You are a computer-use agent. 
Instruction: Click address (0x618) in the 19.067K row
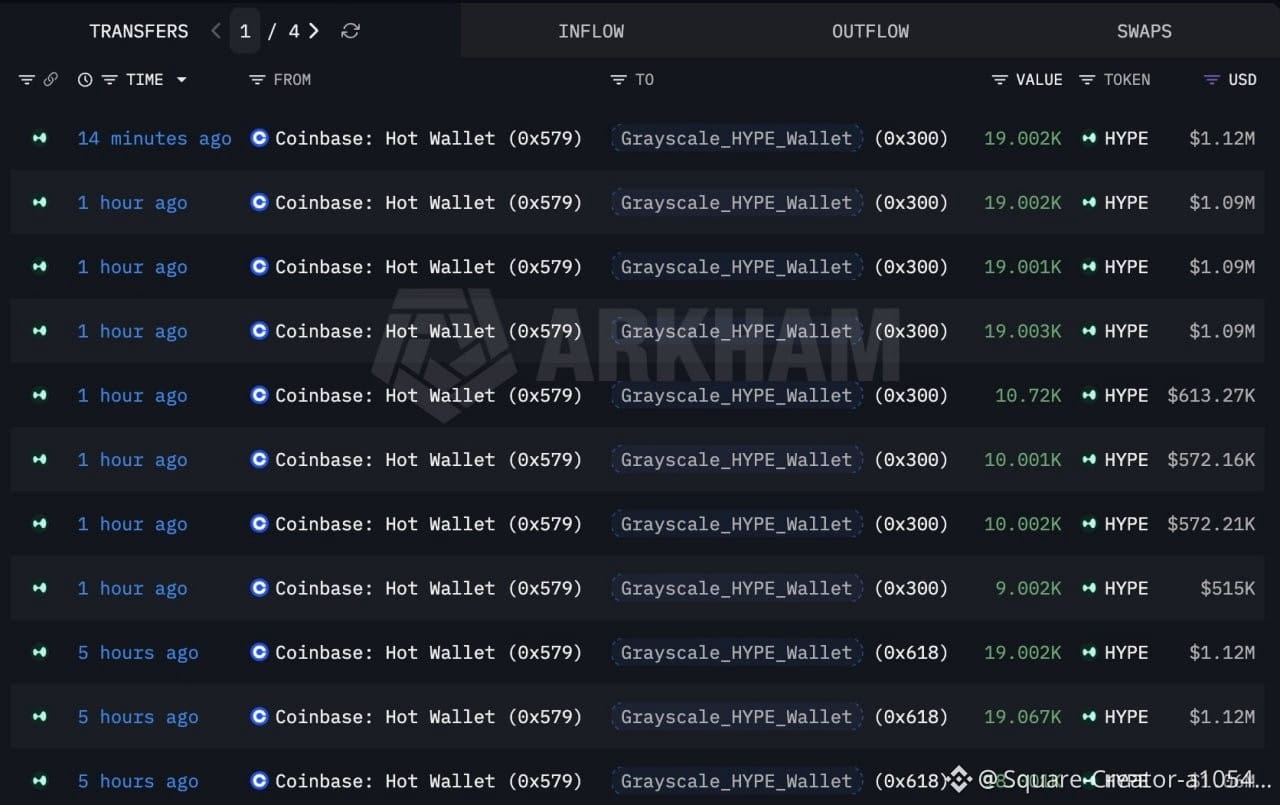coord(911,716)
